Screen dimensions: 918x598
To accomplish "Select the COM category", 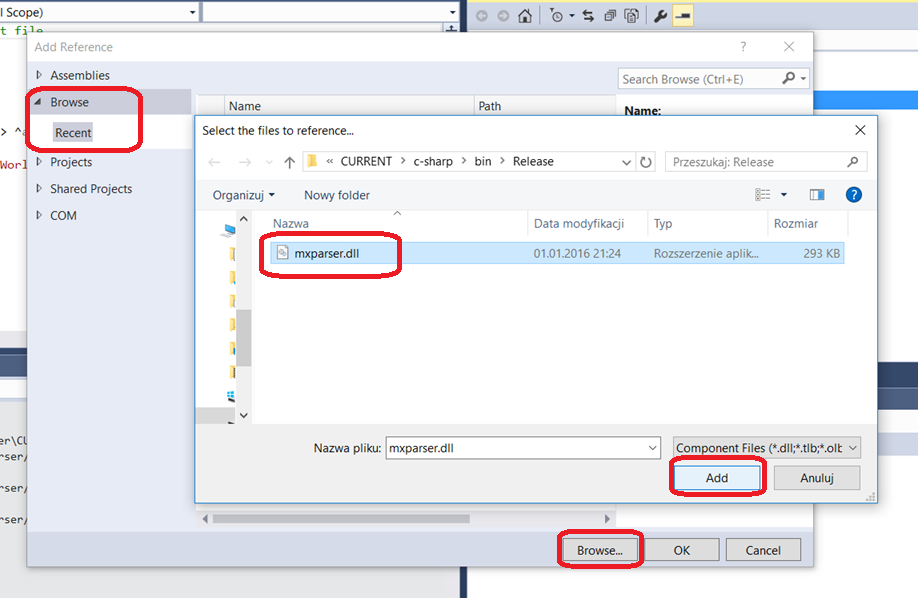I will coord(65,215).
